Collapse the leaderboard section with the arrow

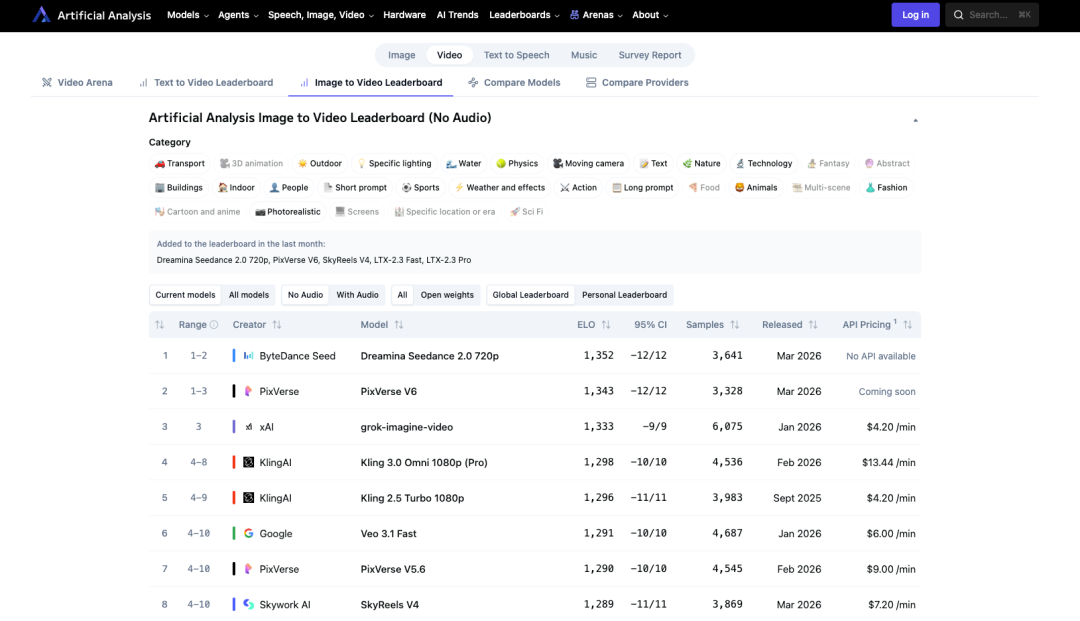(x=915, y=120)
